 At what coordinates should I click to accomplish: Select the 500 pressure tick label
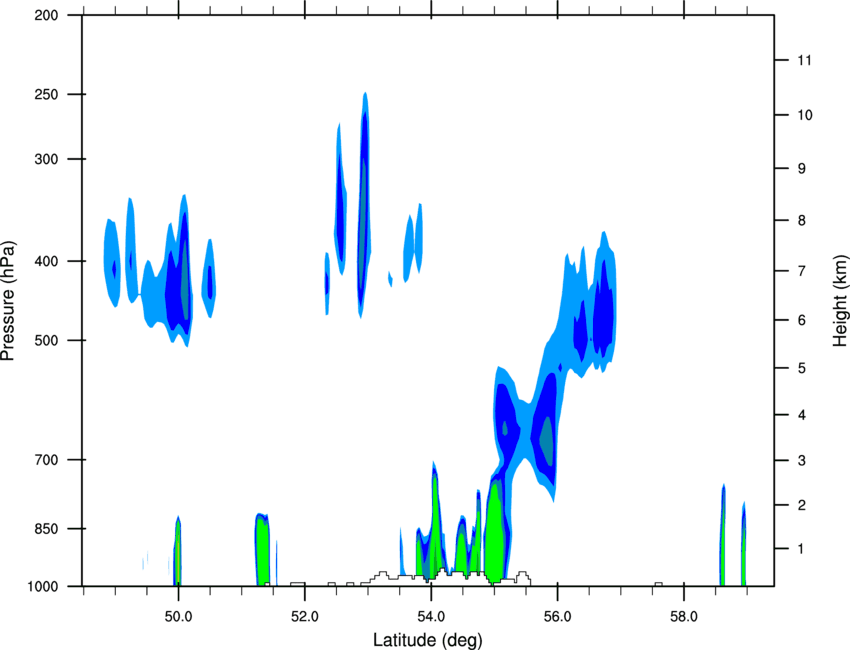coord(46,340)
